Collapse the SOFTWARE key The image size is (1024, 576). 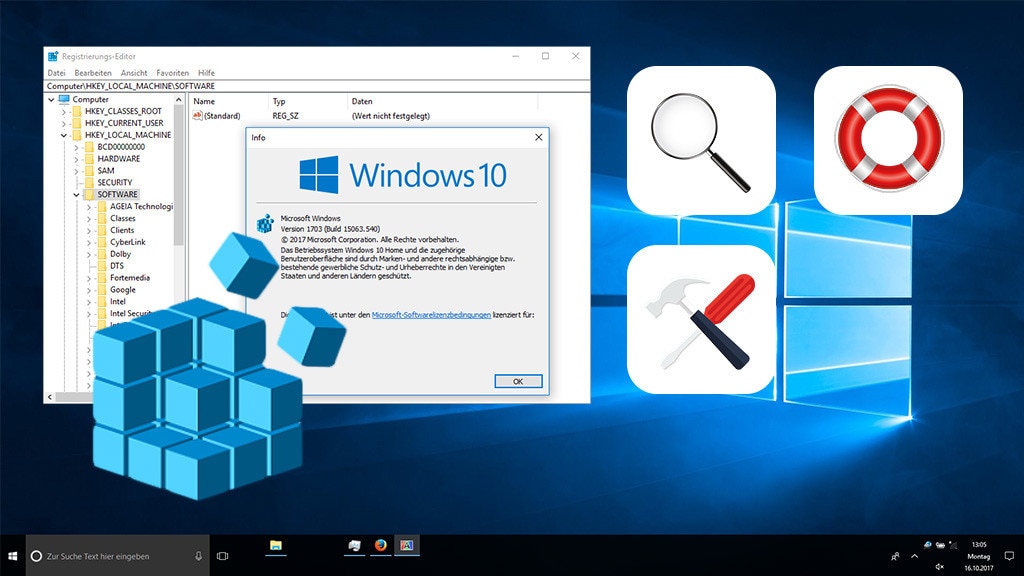point(76,195)
